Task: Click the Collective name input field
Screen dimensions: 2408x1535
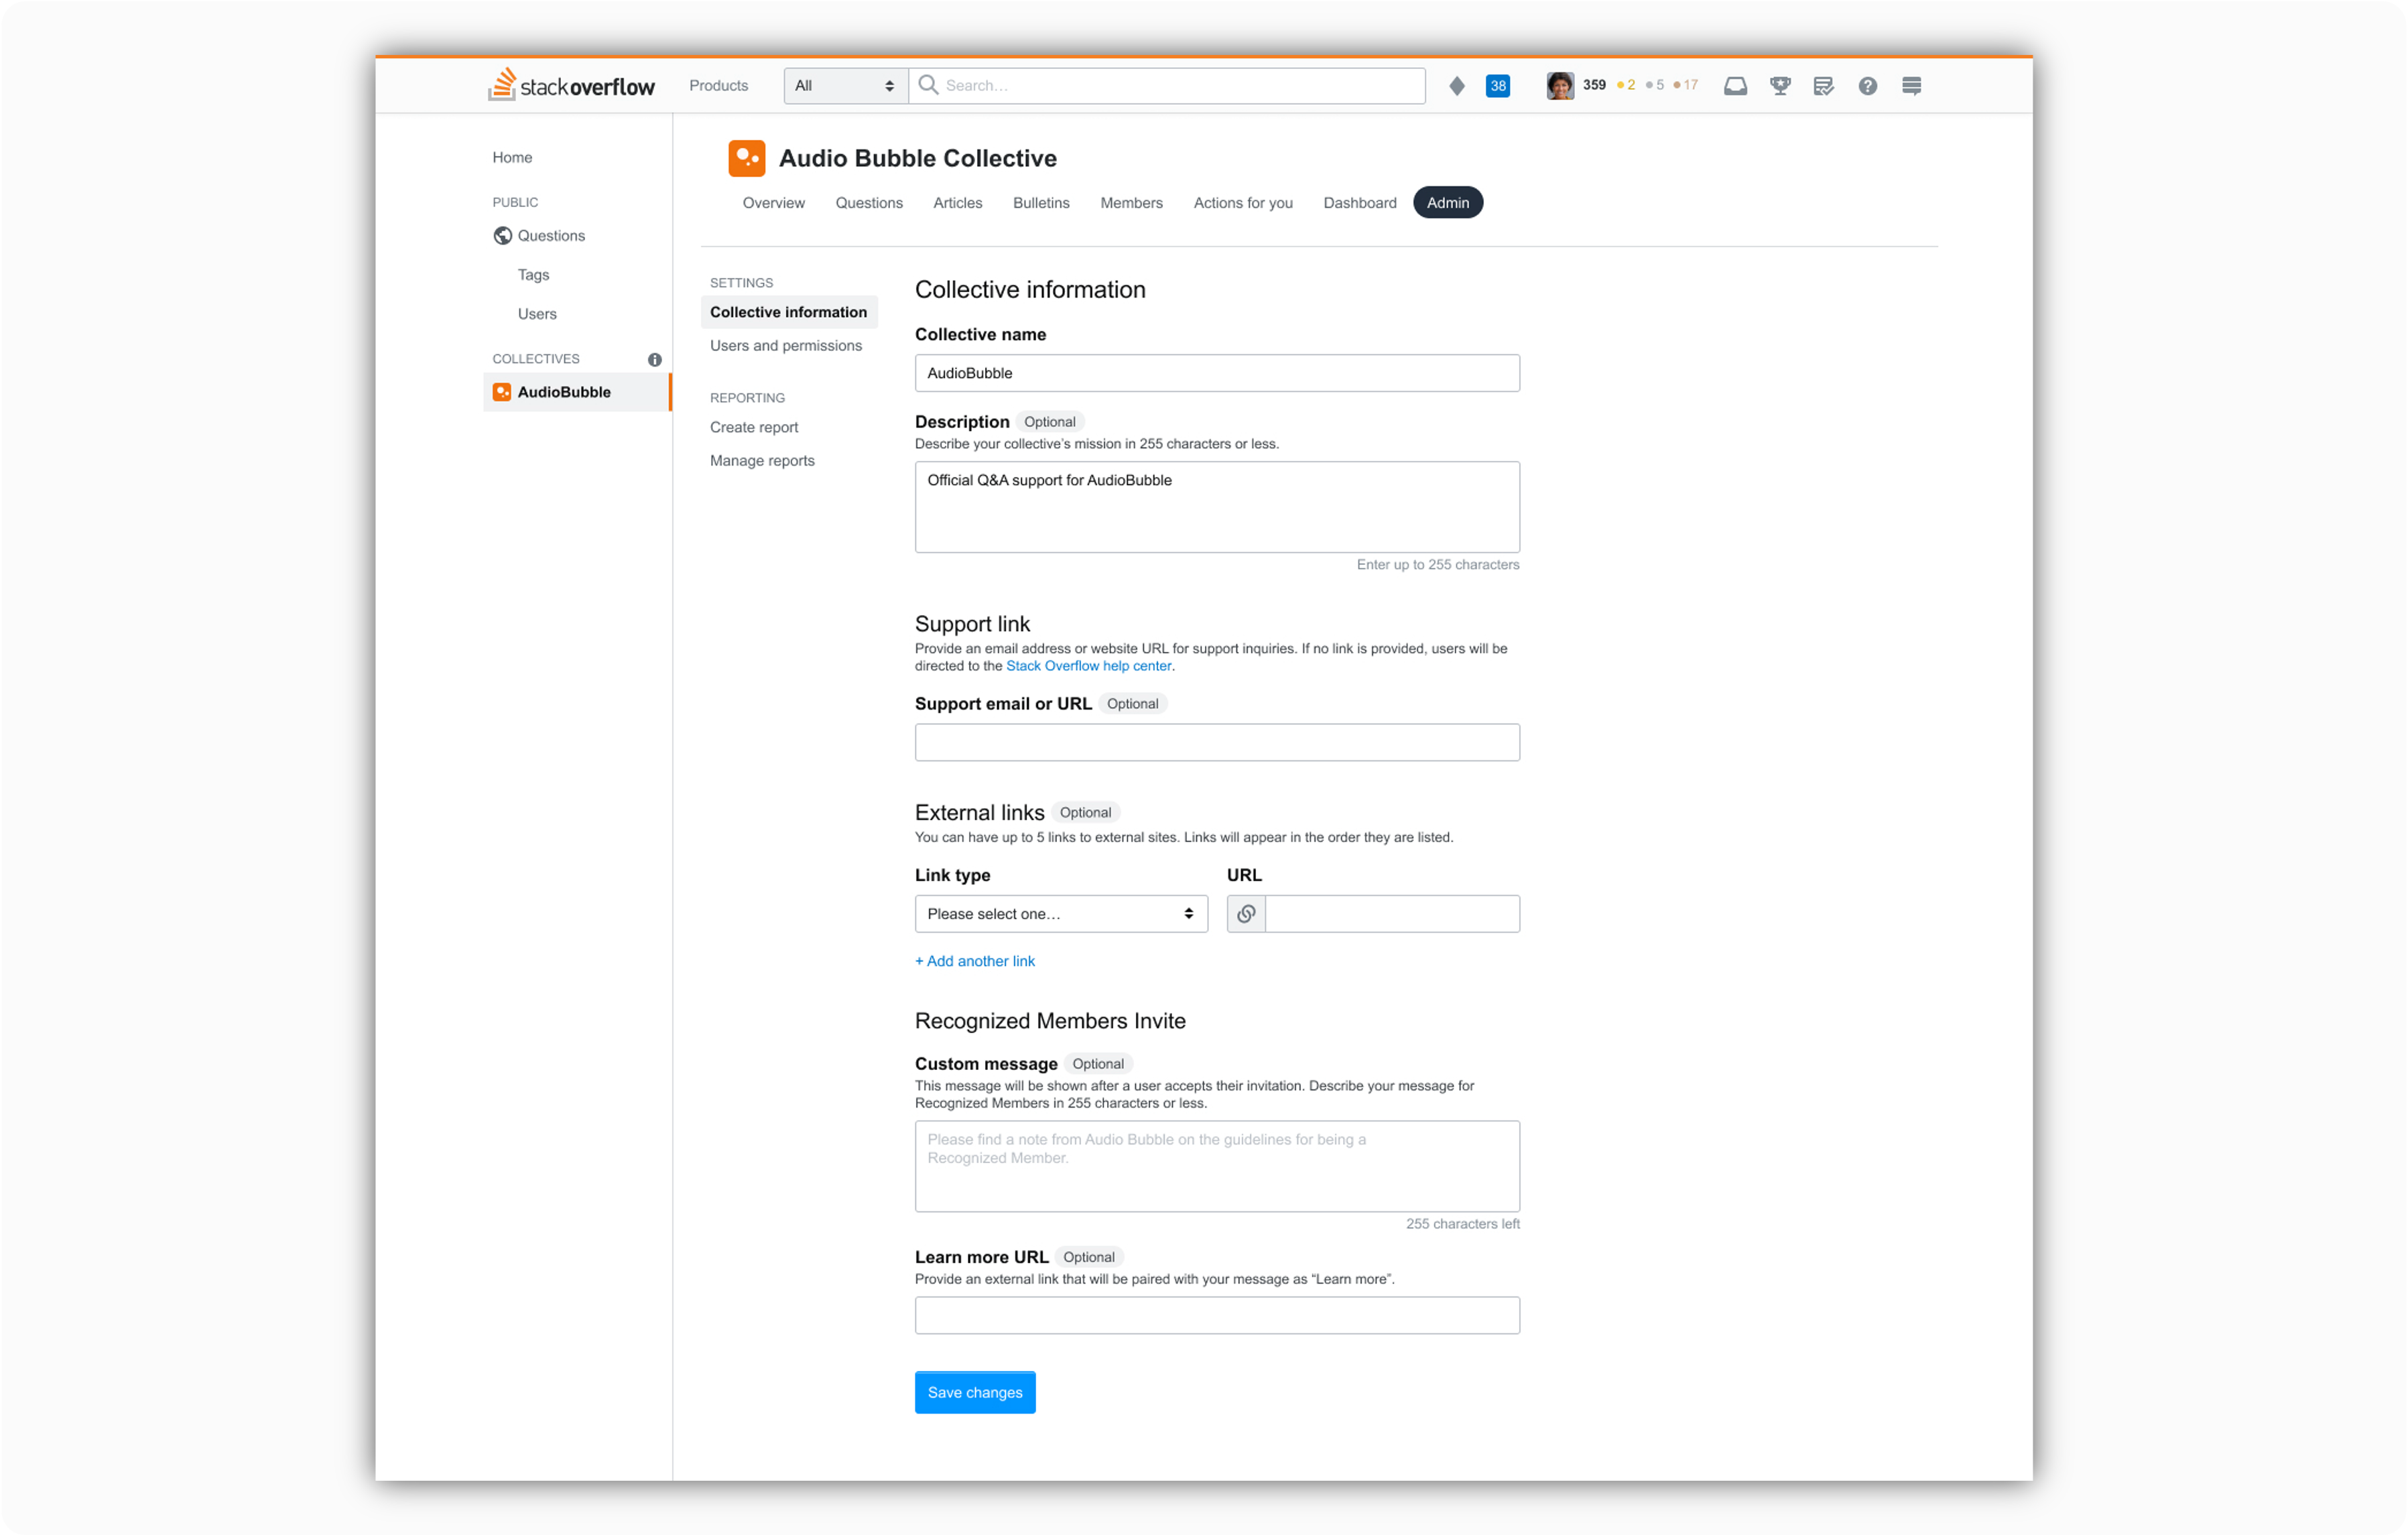Action: [x=1217, y=373]
